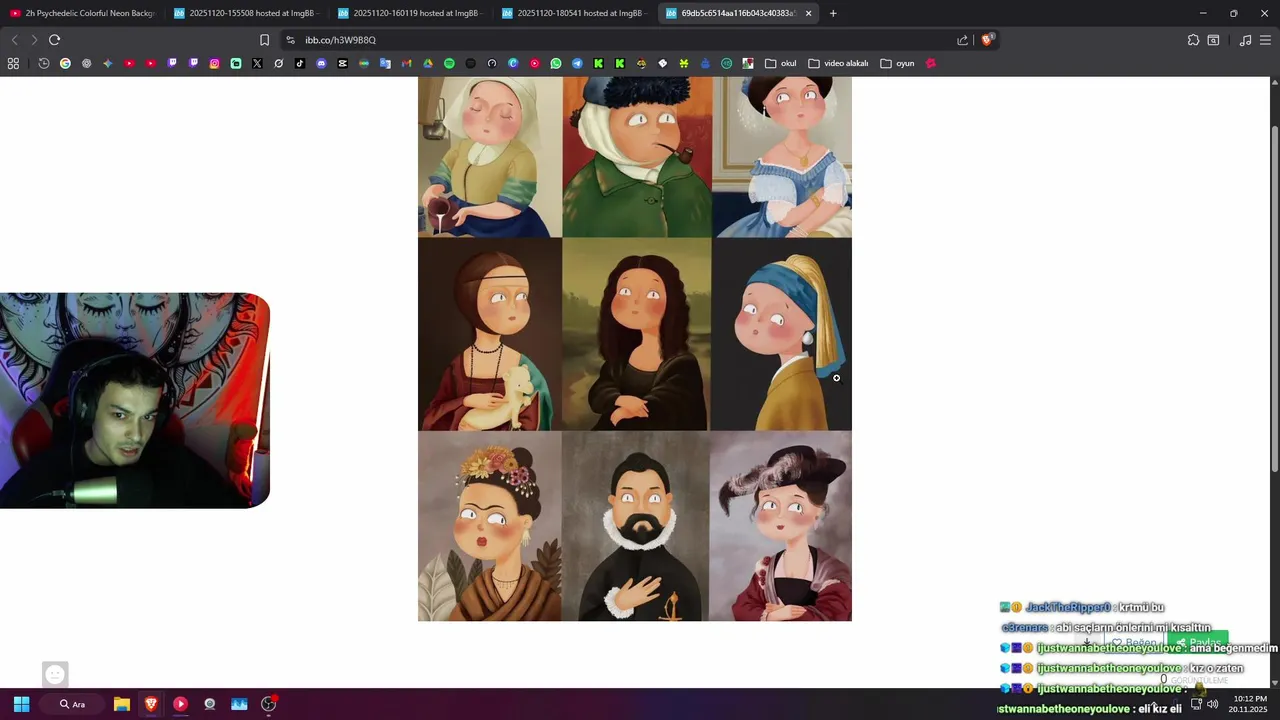
Task: Open the Discord bookmark
Action: [x=321, y=63]
